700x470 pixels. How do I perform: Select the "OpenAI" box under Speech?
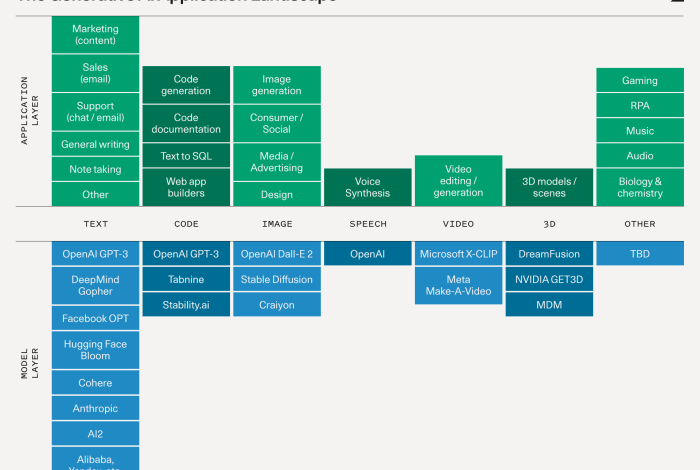coord(368,254)
